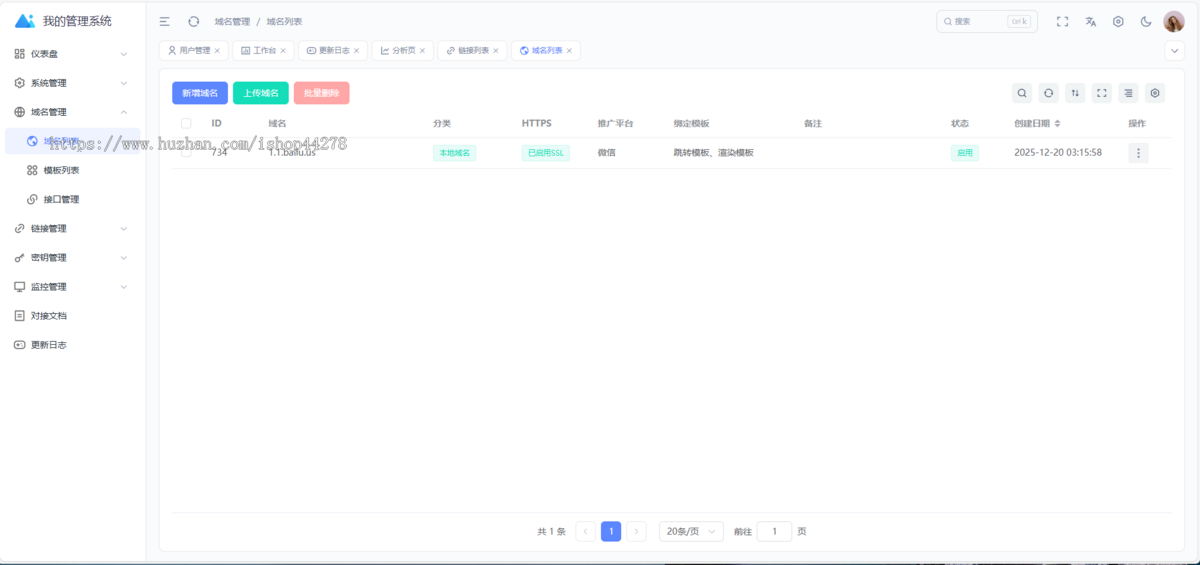
Task: Focus the 搜索 search box
Action: [987, 21]
